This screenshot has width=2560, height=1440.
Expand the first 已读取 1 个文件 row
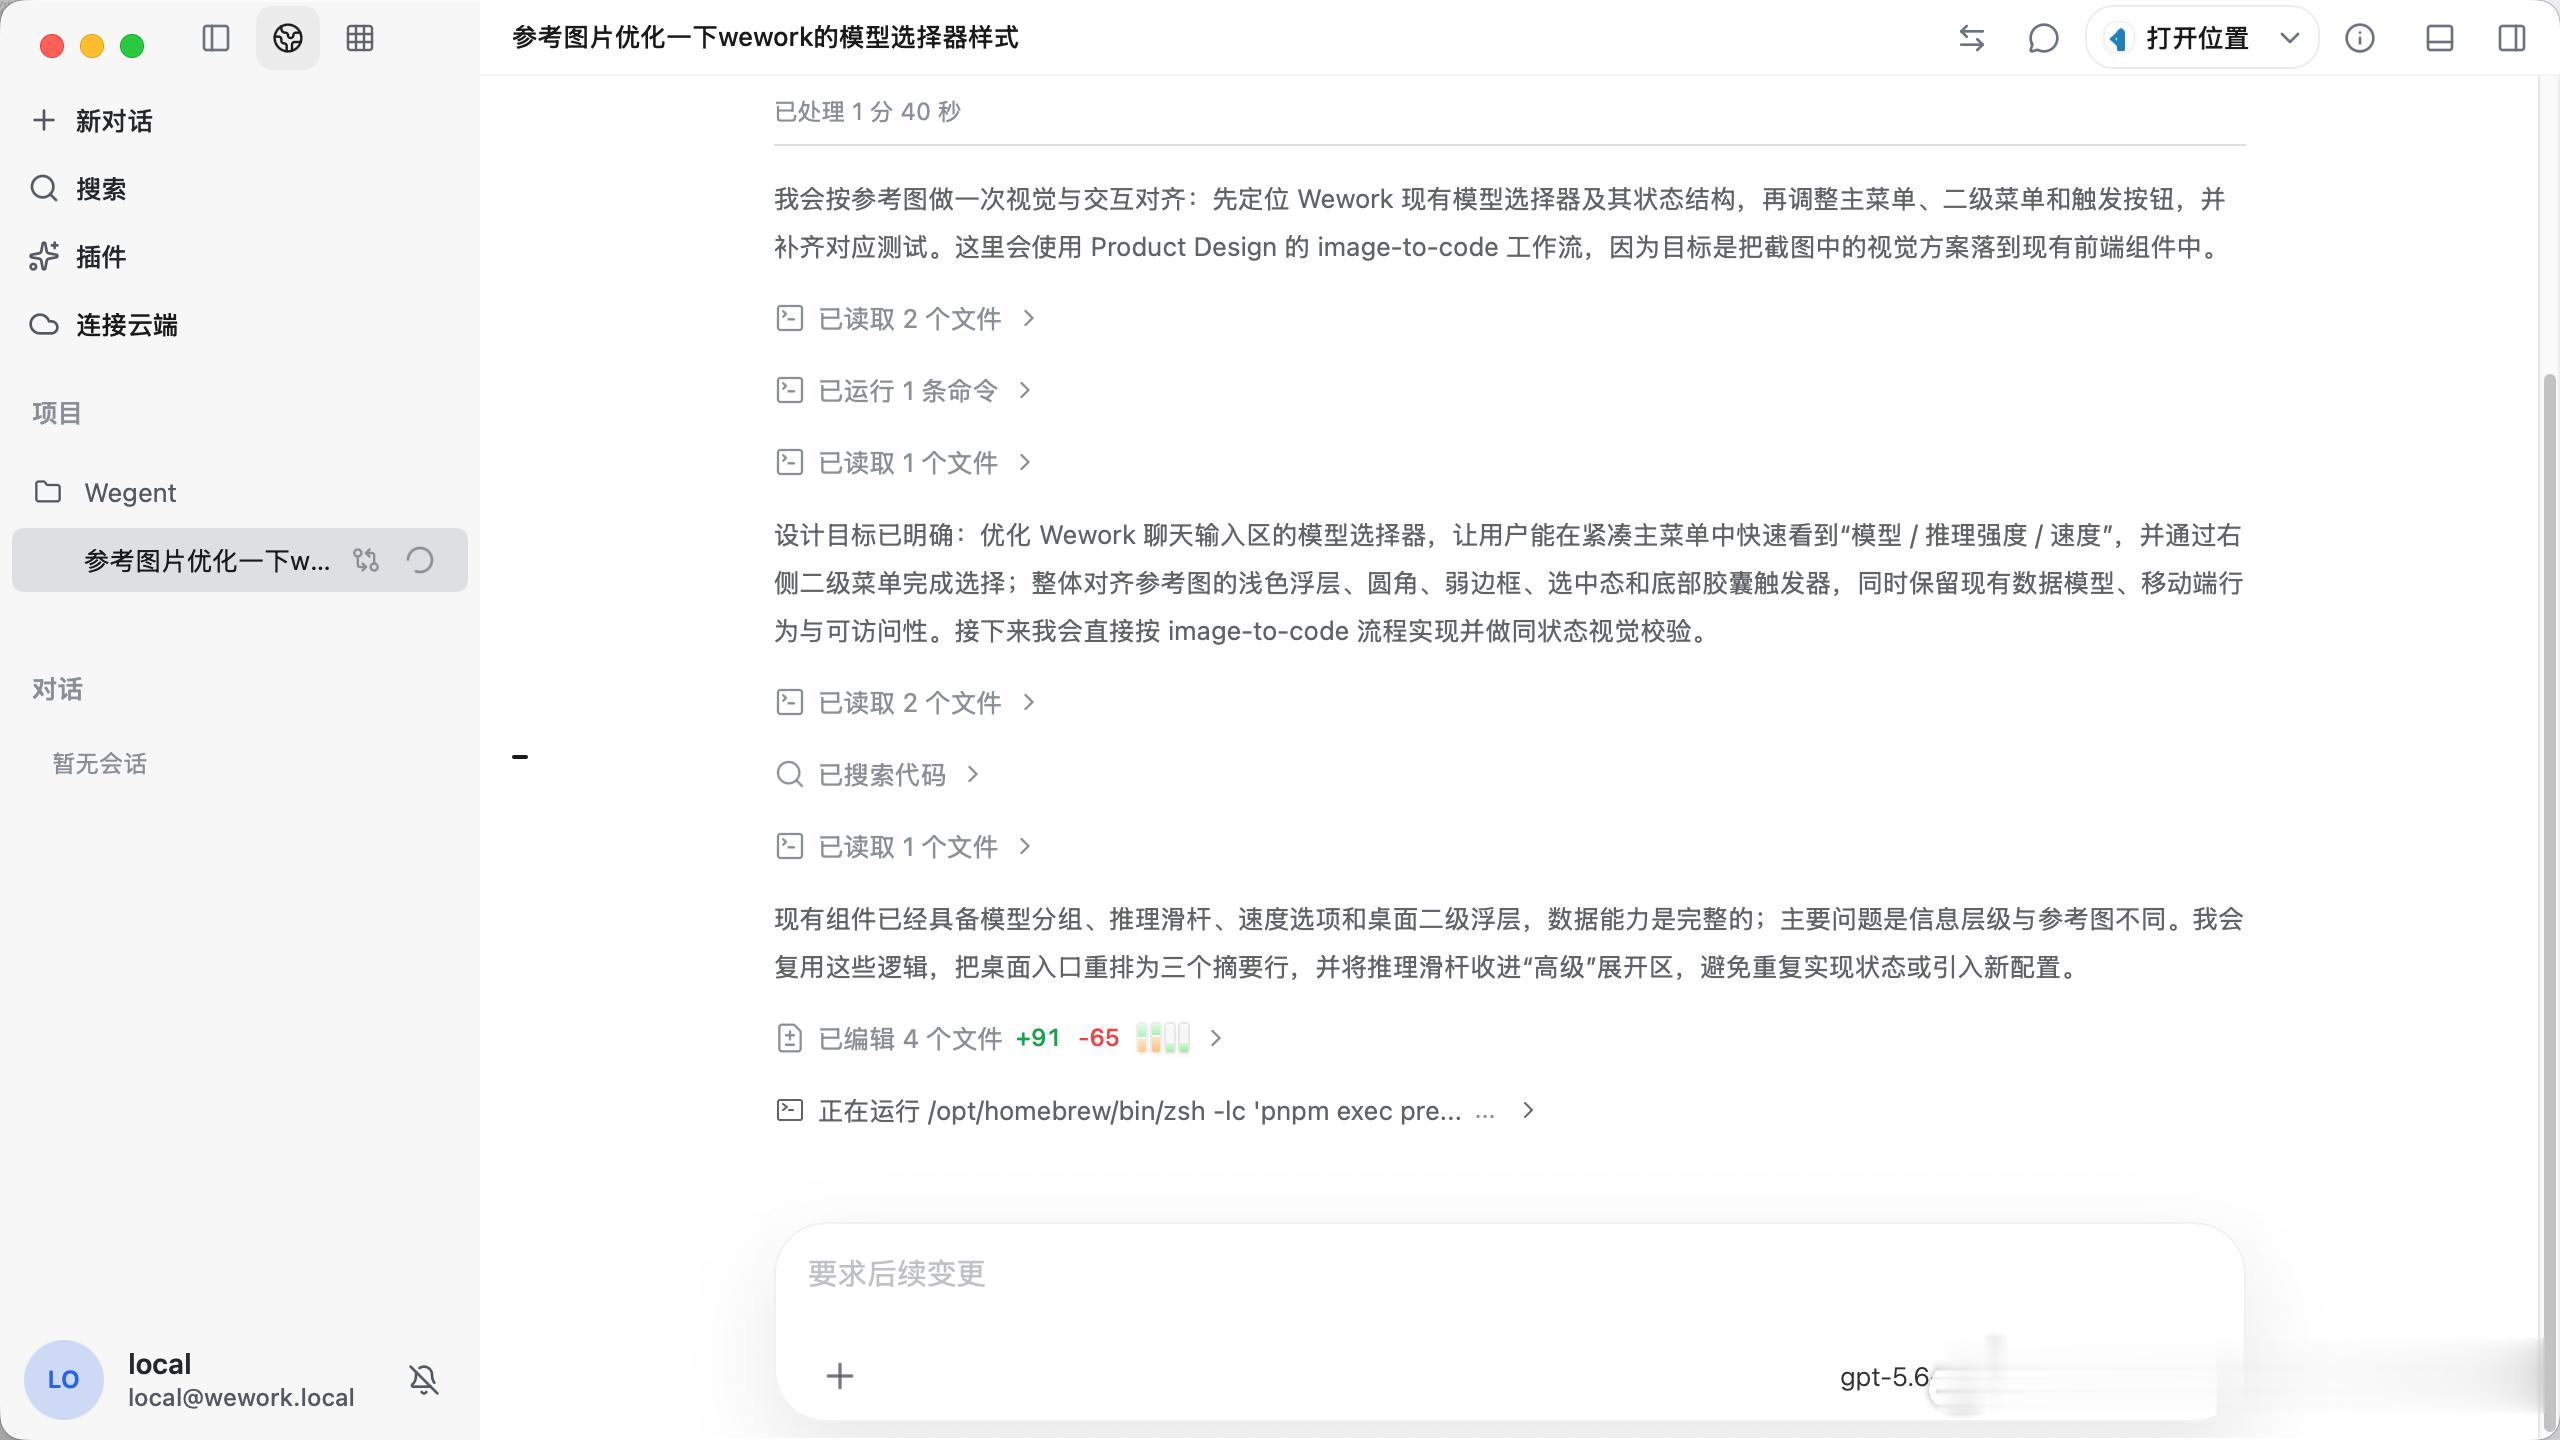(904, 462)
